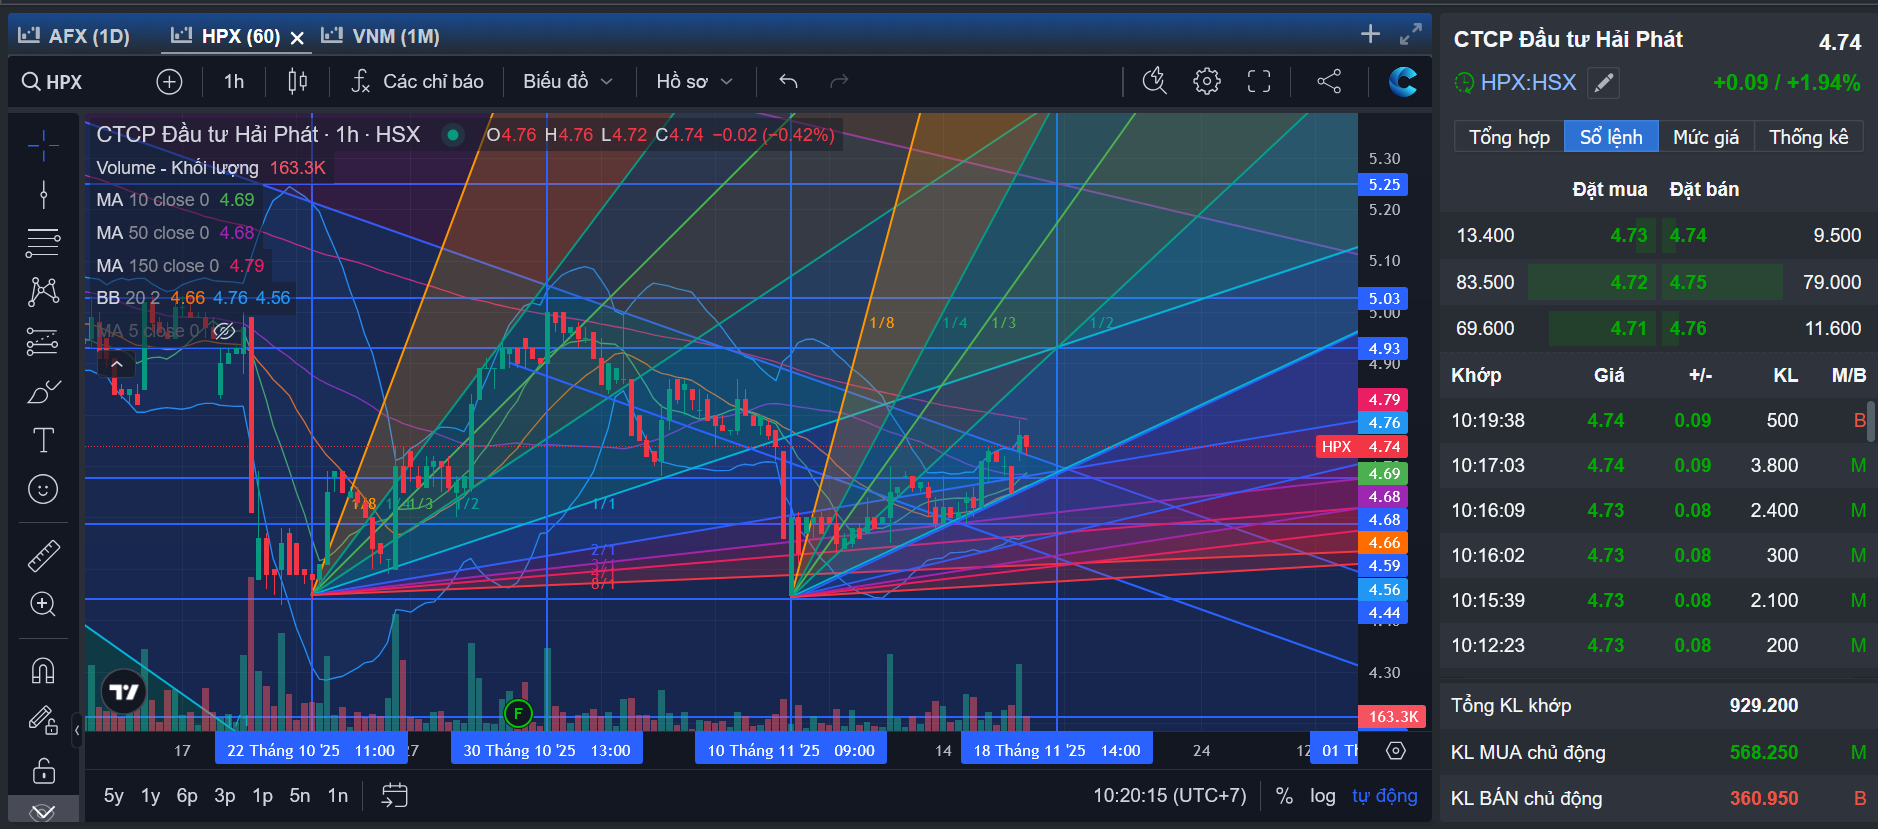This screenshot has height=829, width=1878.
Task: Select the brush drawing tool
Action: pos(43,391)
